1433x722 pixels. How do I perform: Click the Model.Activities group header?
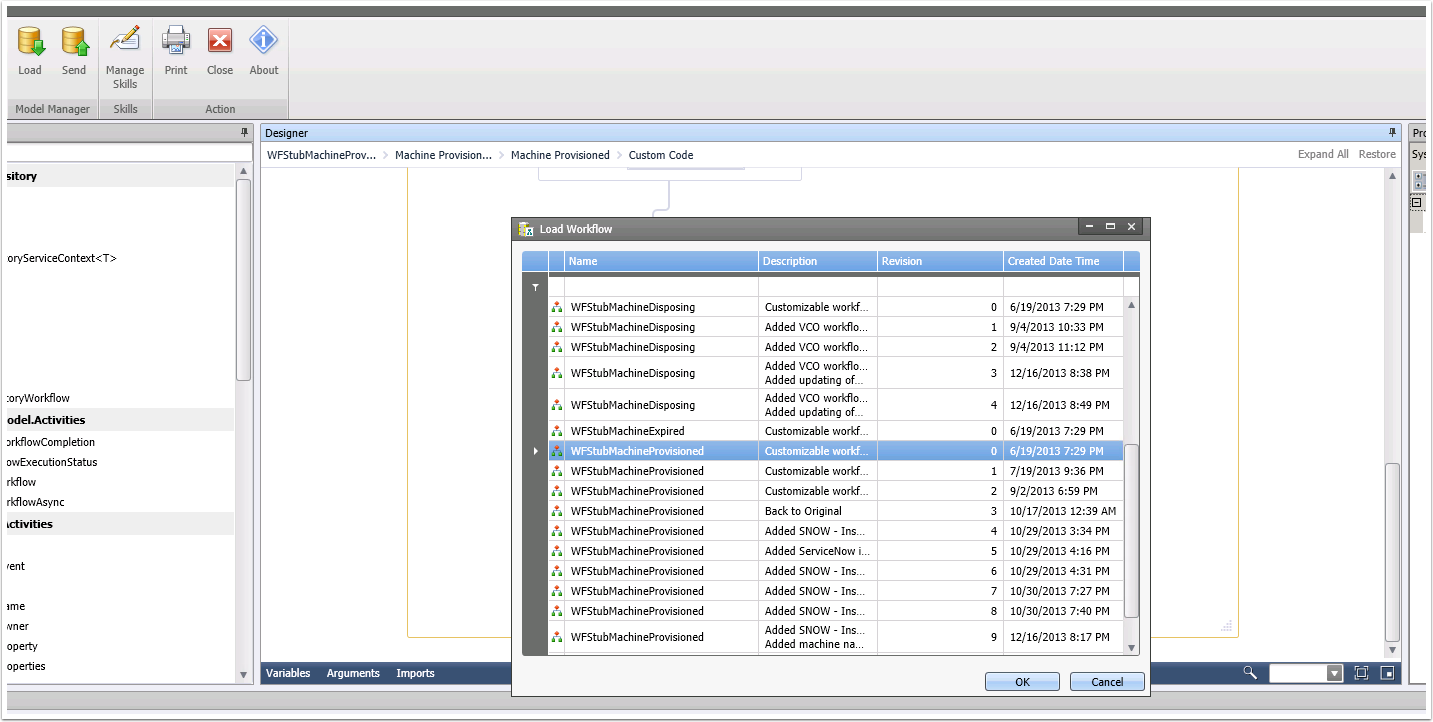(119, 420)
